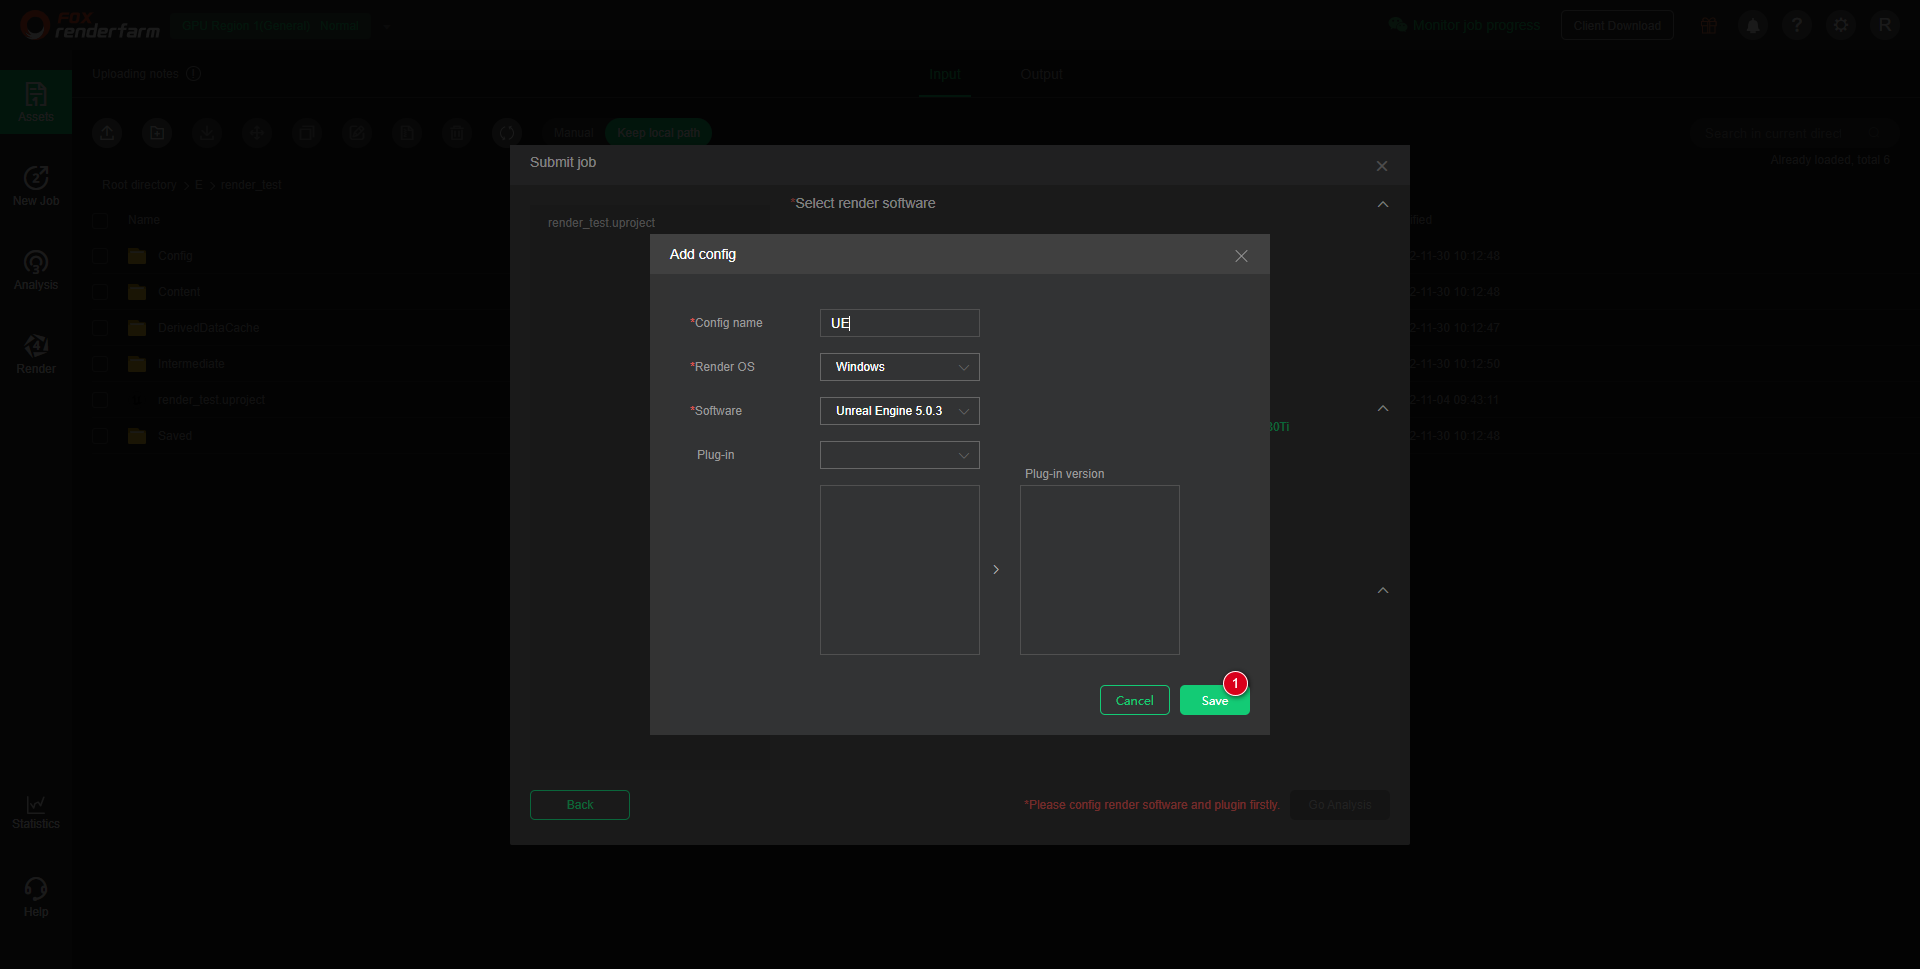
Task: Open the DerivedDataCache folder
Action: [208, 328]
